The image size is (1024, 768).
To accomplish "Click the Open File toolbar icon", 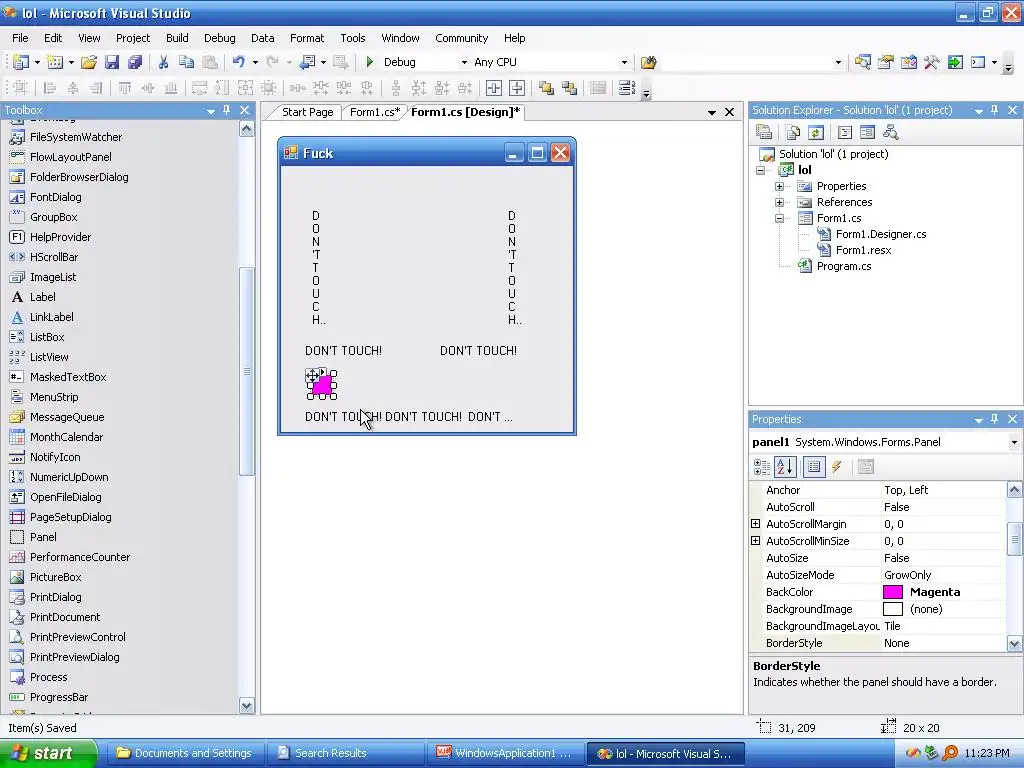I will pyautogui.click(x=89, y=62).
